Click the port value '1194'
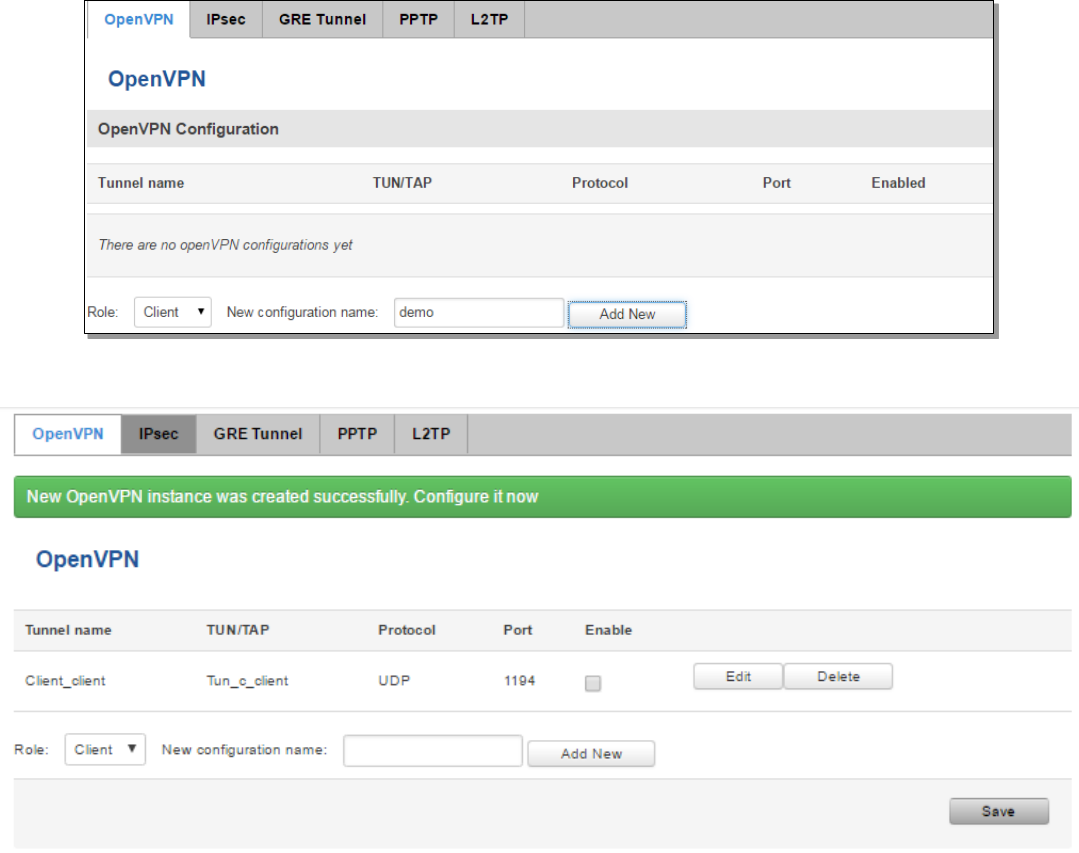 pos(520,681)
